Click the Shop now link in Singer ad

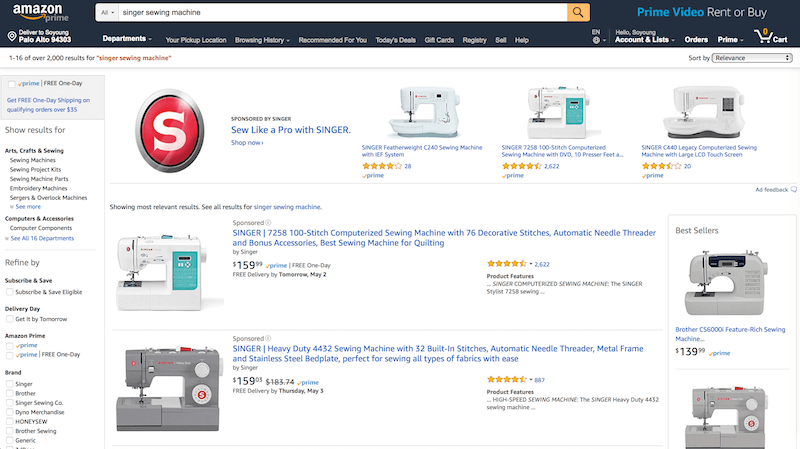click(x=247, y=143)
